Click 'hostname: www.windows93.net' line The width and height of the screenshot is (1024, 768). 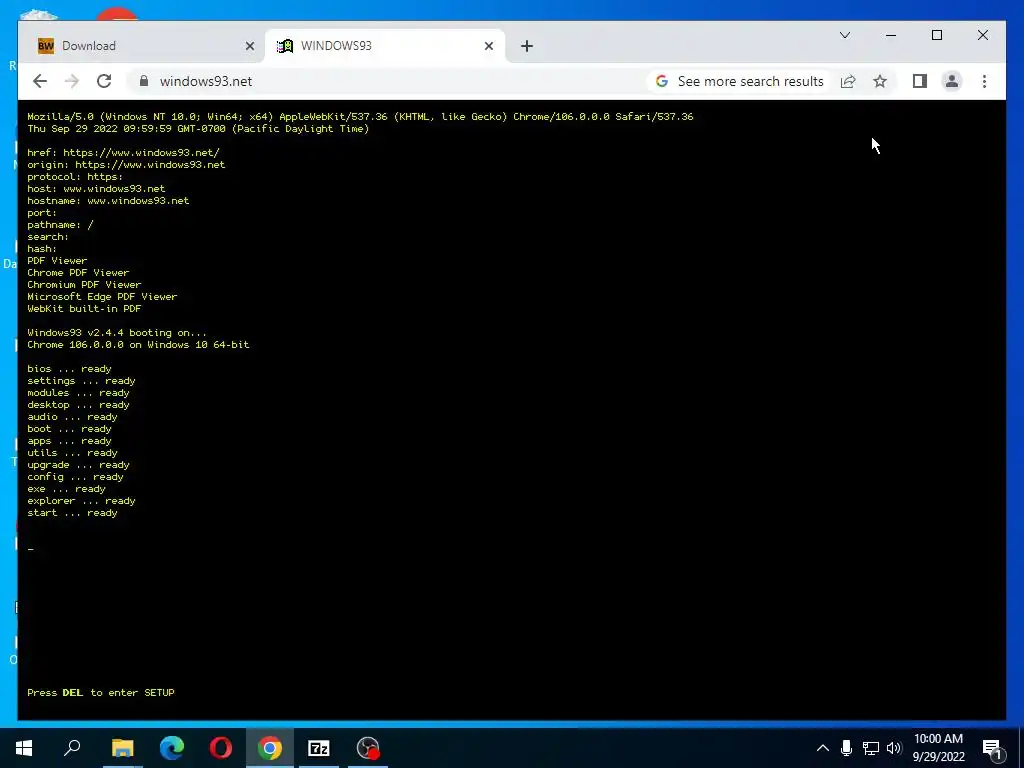(108, 200)
